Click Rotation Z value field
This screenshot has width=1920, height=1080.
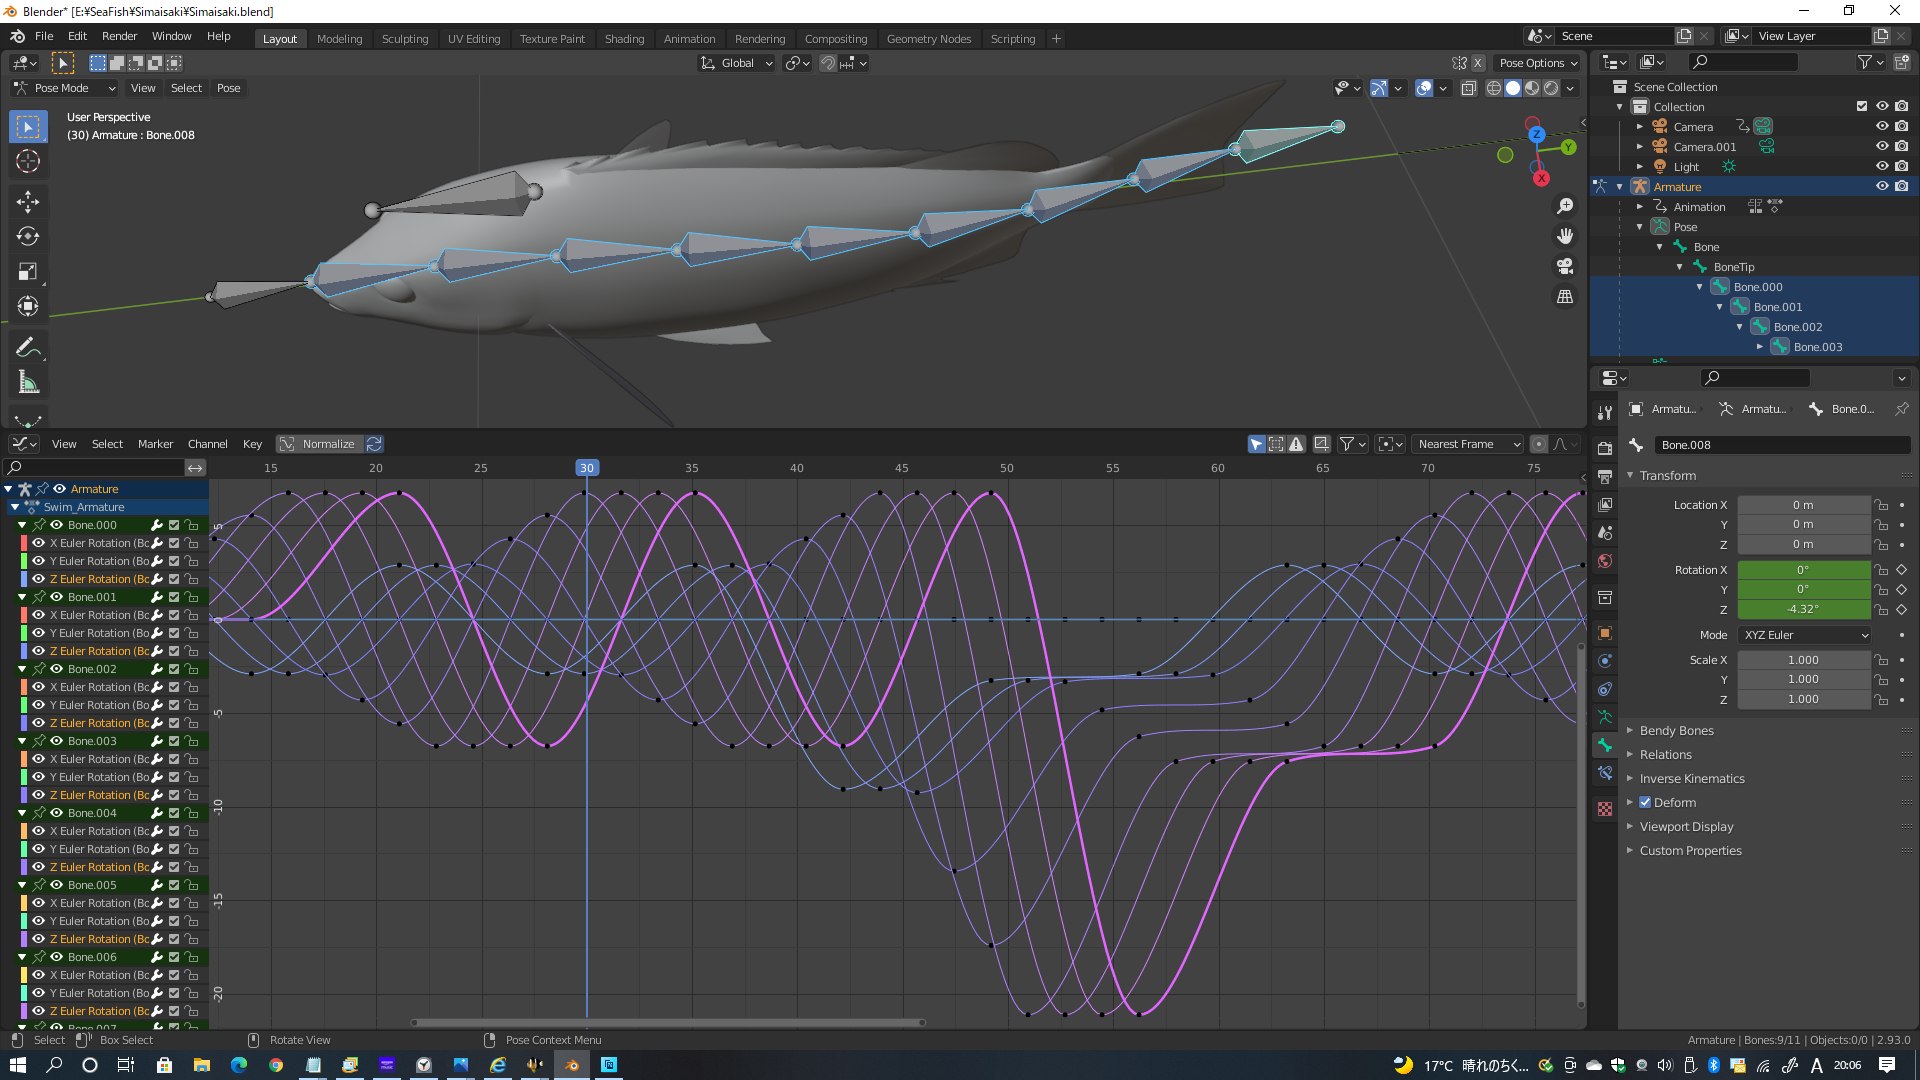pyautogui.click(x=1803, y=609)
